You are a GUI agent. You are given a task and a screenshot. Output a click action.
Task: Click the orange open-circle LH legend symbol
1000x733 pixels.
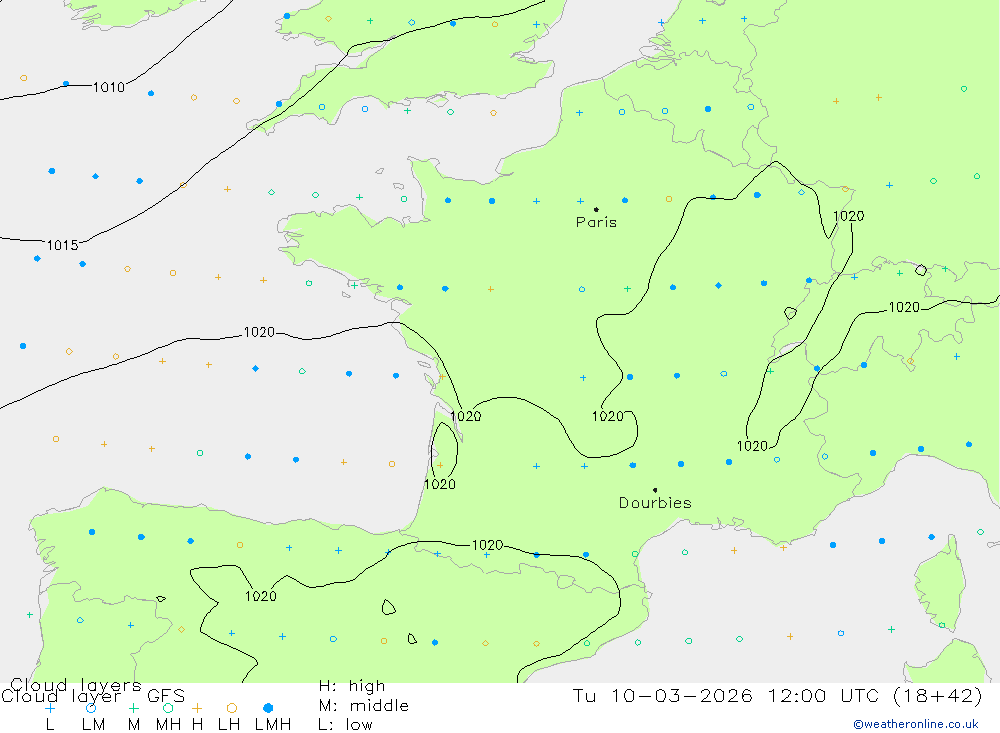pyautogui.click(x=232, y=708)
